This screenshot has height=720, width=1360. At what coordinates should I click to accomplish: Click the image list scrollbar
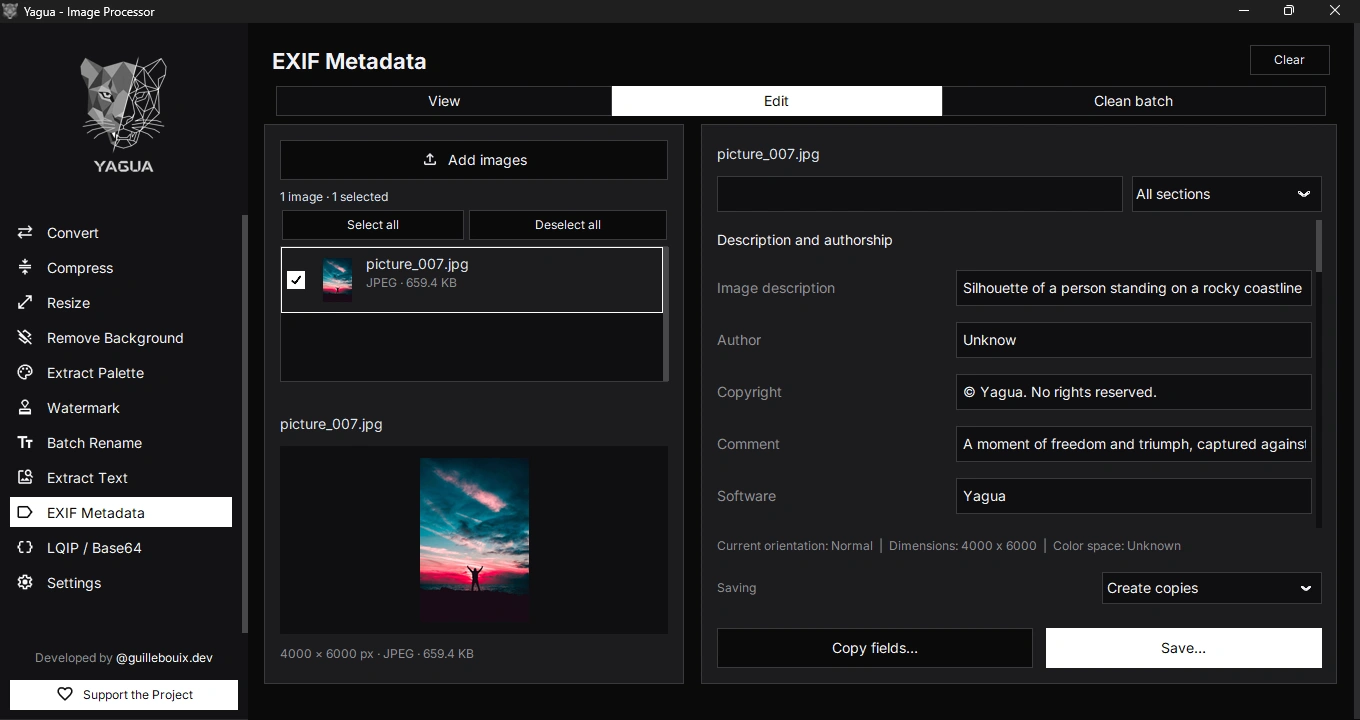666,314
